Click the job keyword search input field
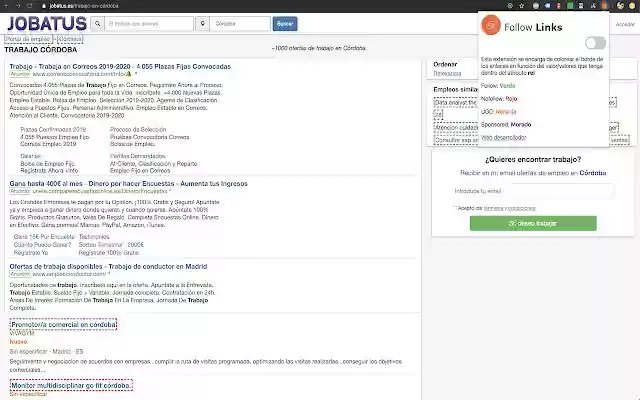 click(x=149, y=24)
